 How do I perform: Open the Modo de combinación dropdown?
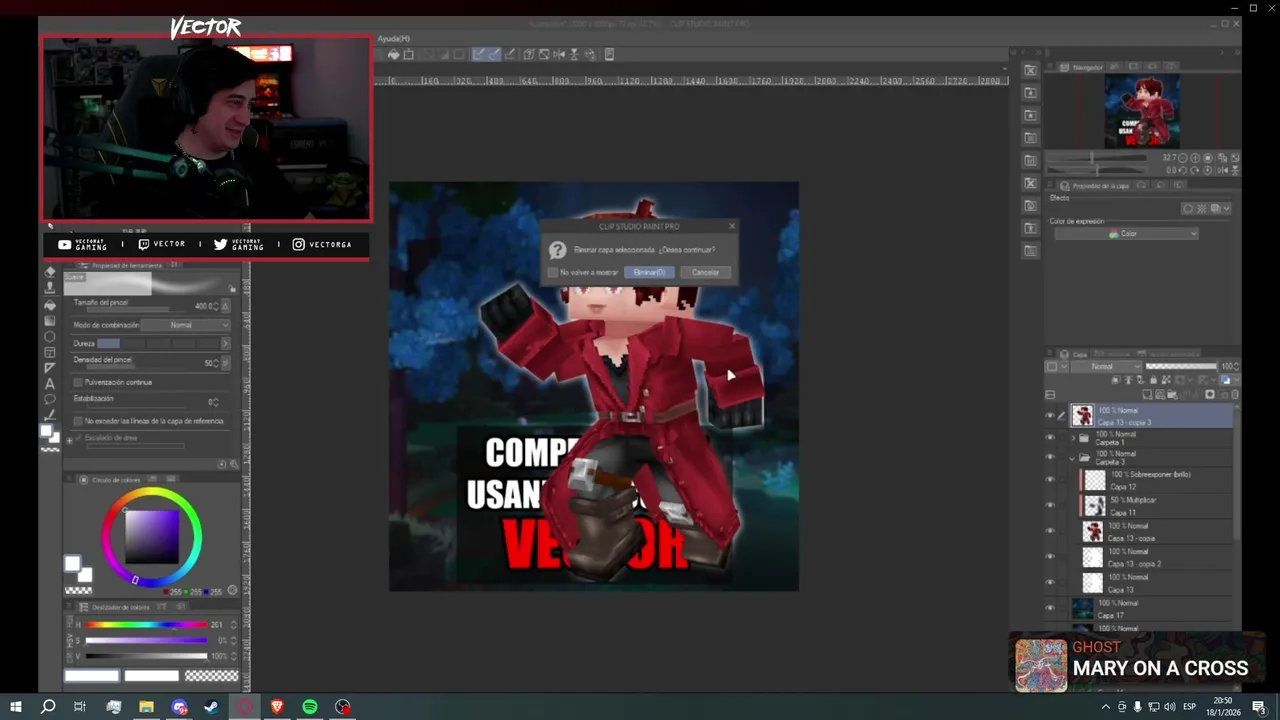[x=185, y=325]
